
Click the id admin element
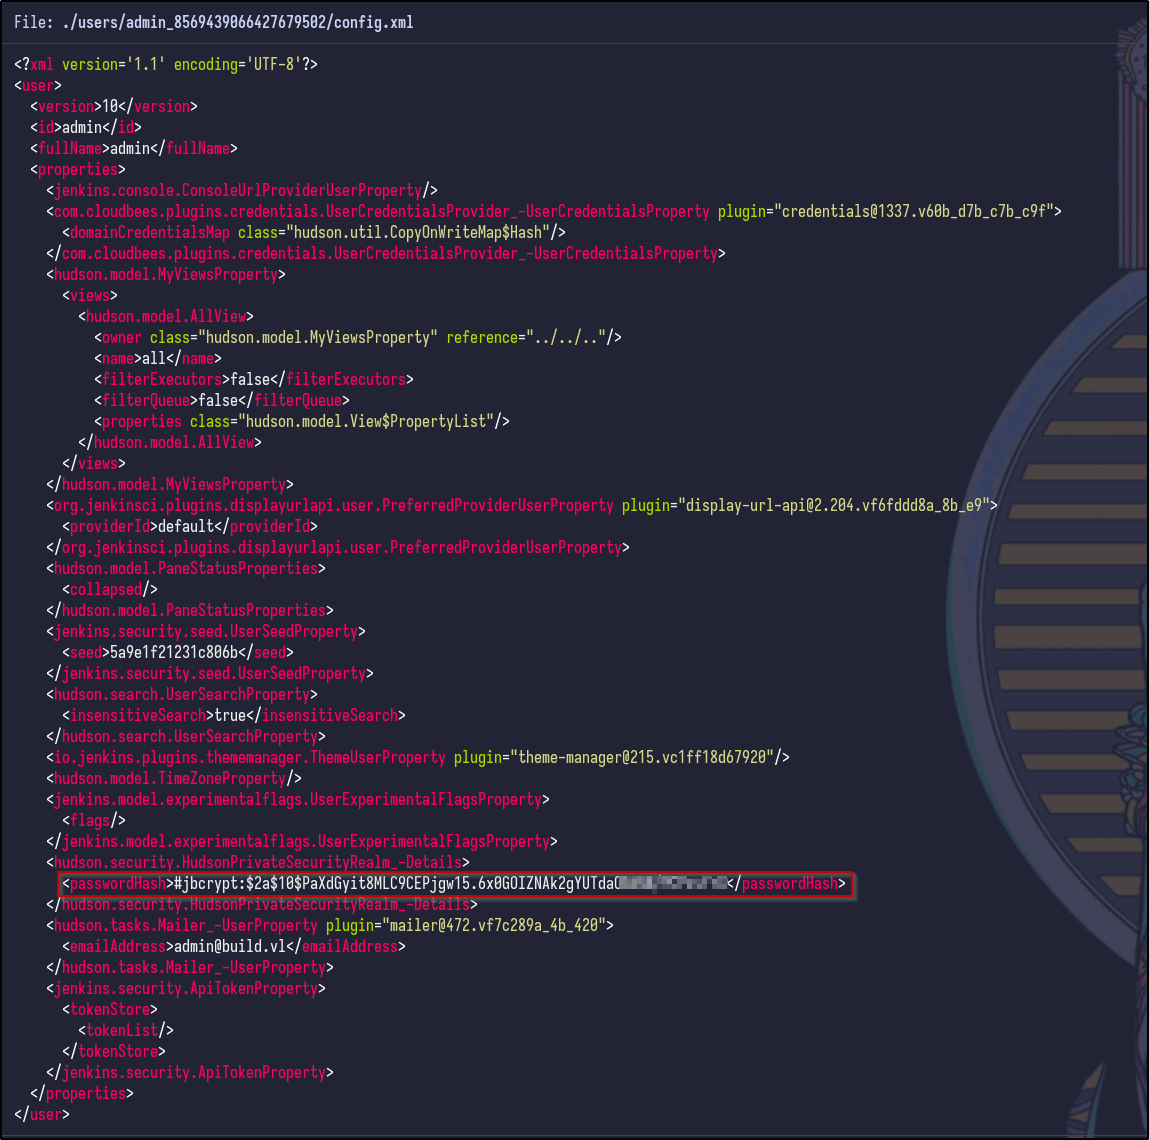coord(86,127)
